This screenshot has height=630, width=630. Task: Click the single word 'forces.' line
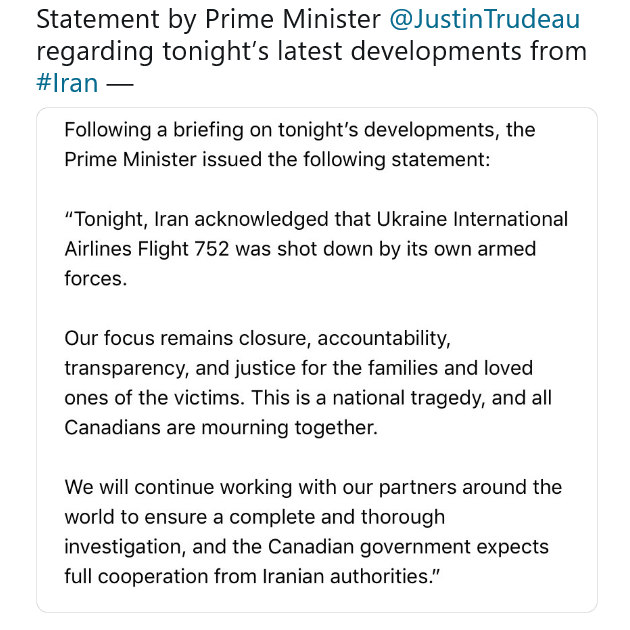click(x=96, y=278)
